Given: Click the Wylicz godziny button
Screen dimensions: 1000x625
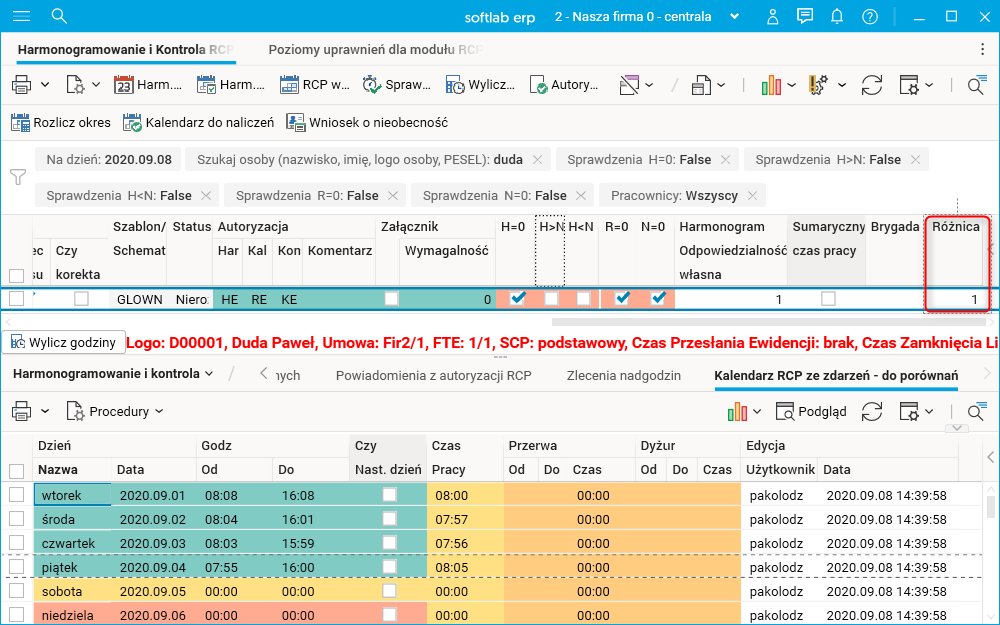Looking at the screenshot, I should click(x=65, y=342).
